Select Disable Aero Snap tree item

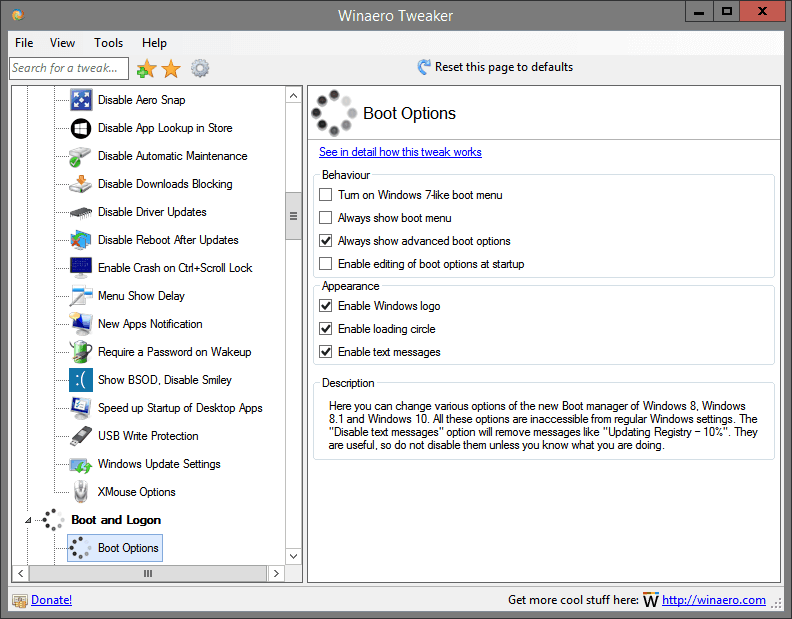pyautogui.click(x=141, y=100)
